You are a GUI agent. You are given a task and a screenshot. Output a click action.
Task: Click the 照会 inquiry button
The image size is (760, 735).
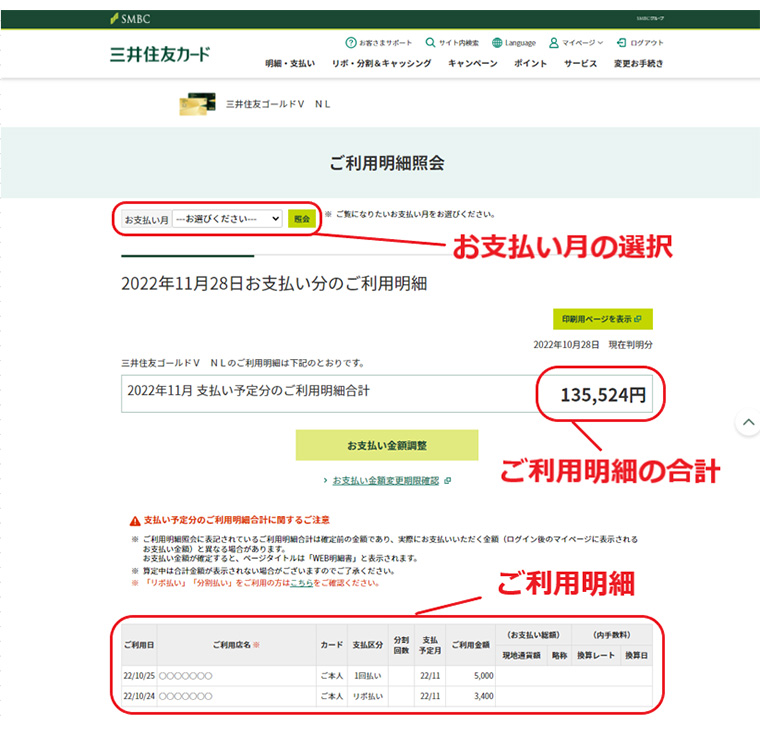click(302, 219)
